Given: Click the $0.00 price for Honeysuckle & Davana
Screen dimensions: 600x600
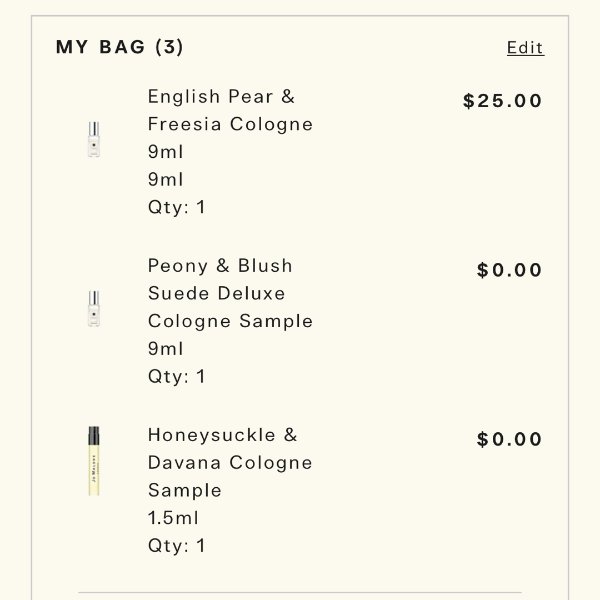Looking at the screenshot, I should coord(509,439).
